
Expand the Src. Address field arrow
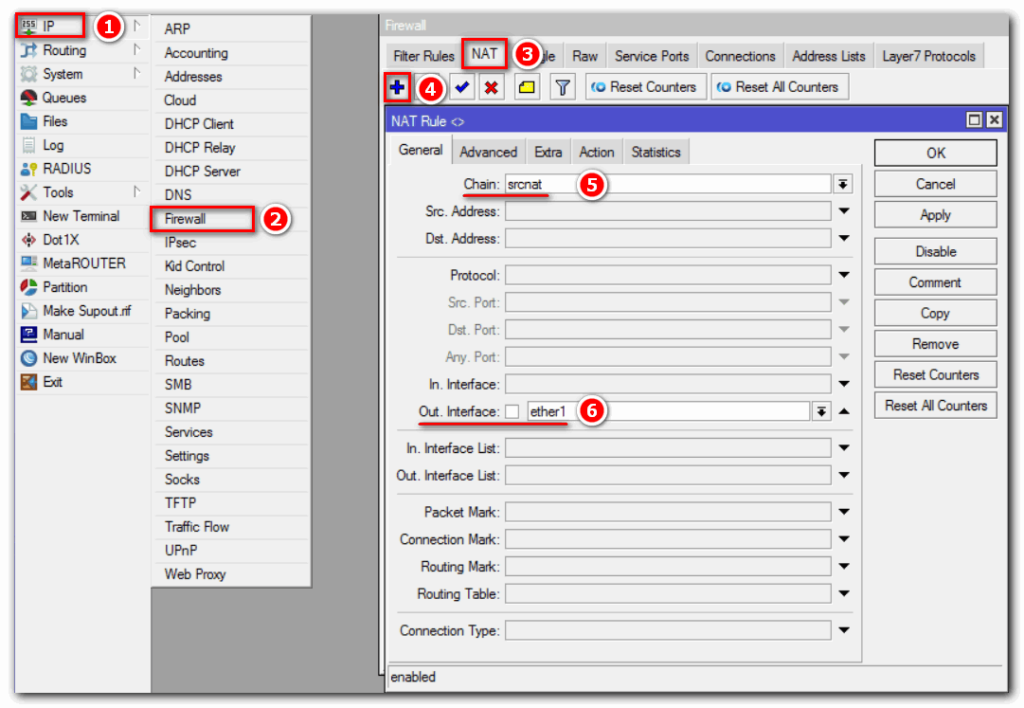[843, 211]
